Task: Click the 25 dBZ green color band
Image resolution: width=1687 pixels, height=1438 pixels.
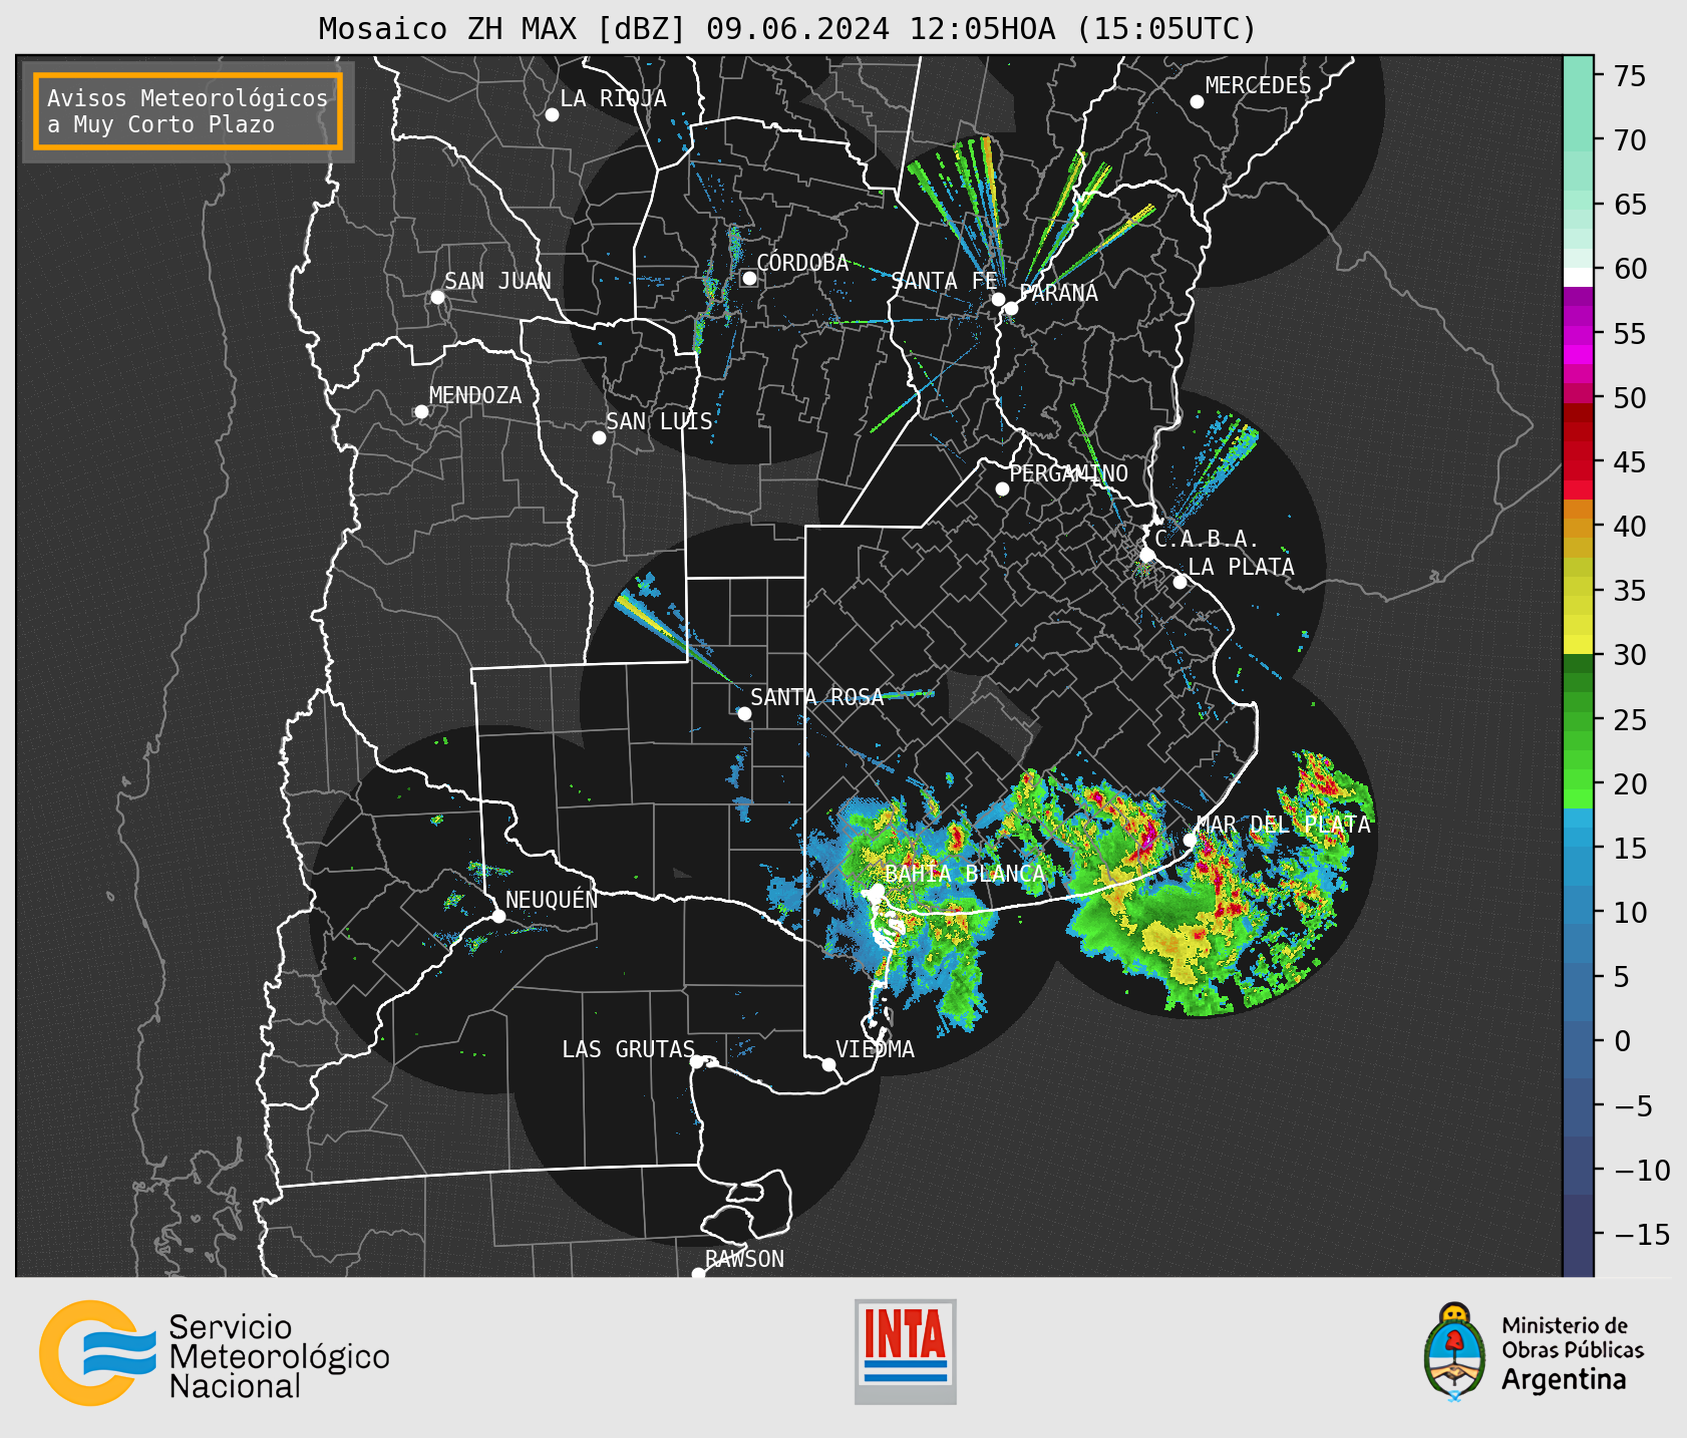Action: 1578,719
